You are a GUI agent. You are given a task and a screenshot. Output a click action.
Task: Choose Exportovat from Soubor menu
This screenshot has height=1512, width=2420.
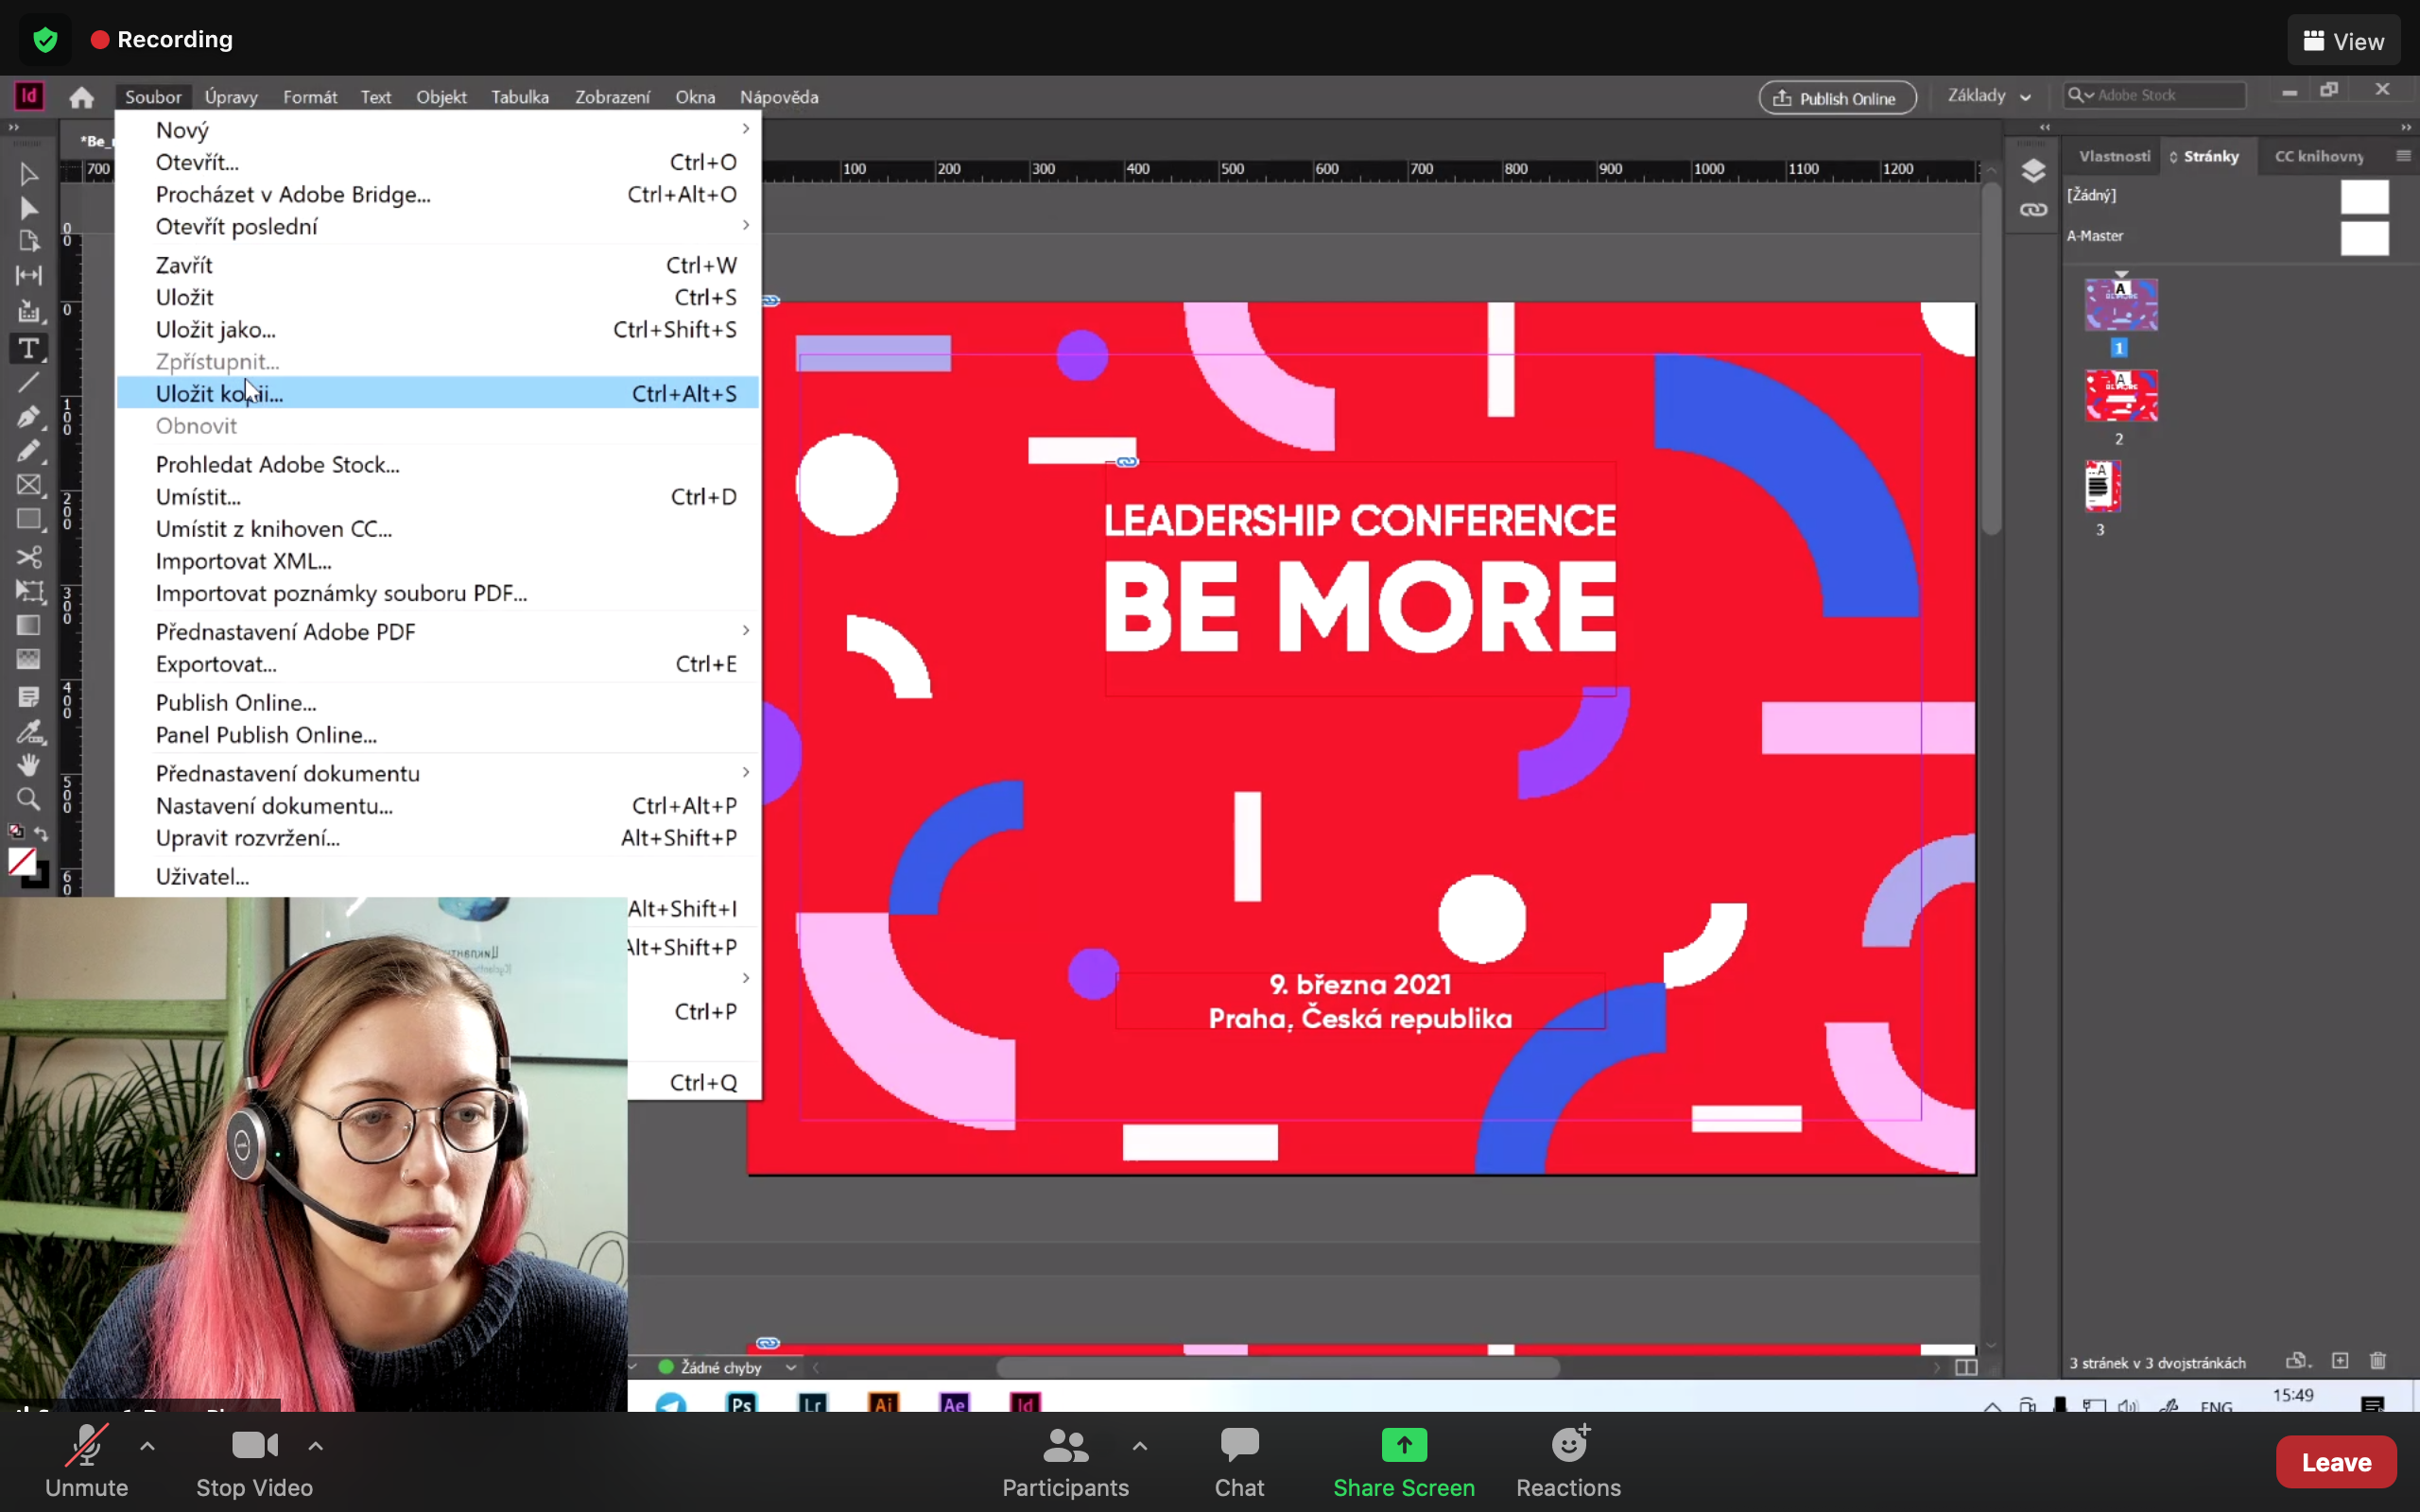[x=438, y=664]
